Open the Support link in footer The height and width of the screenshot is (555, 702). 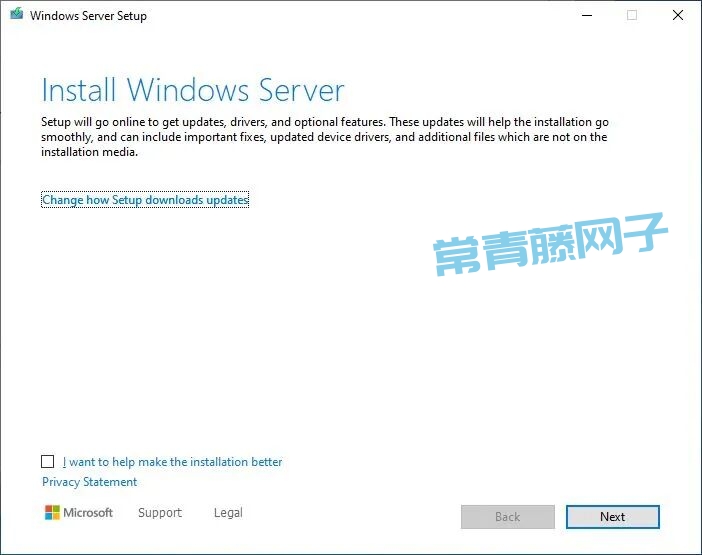(x=160, y=513)
